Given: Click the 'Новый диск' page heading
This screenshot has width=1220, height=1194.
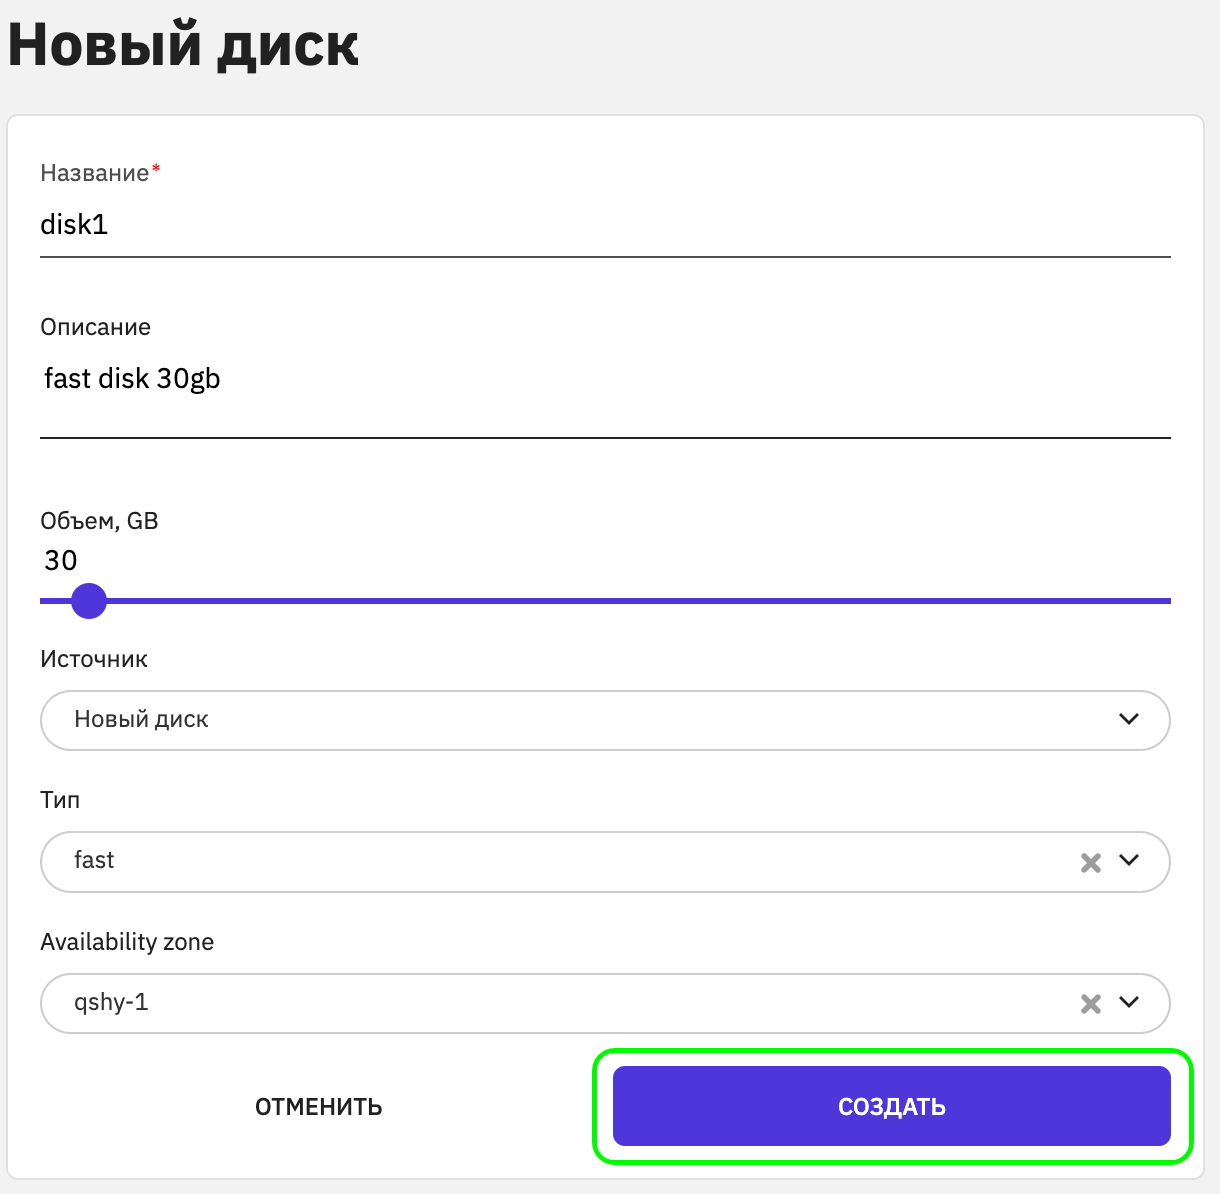Looking at the screenshot, I should pos(183,44).
